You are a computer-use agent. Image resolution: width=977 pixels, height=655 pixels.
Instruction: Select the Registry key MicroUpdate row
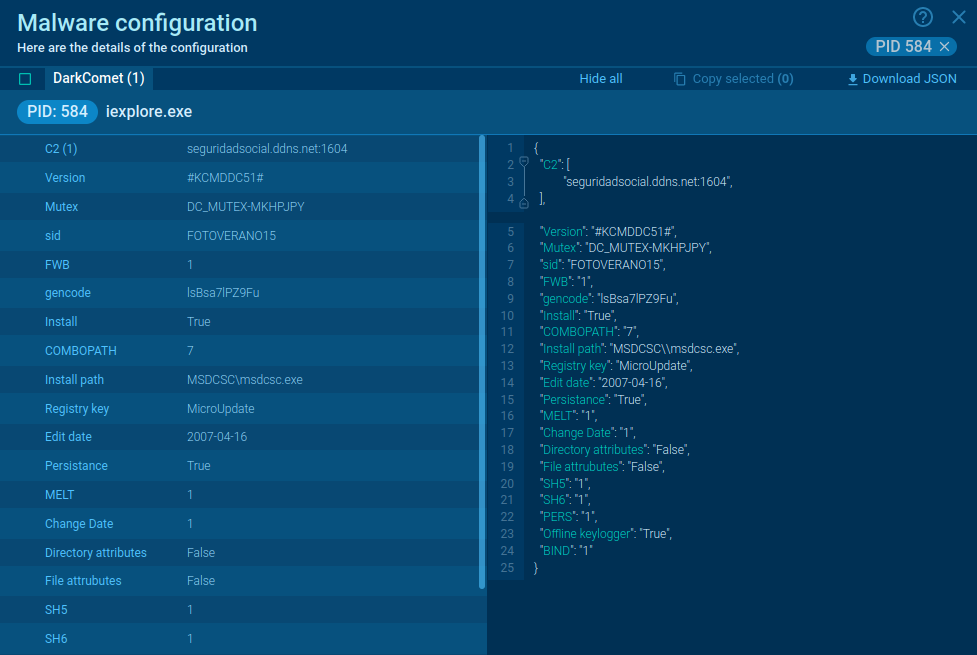[240, 408]
